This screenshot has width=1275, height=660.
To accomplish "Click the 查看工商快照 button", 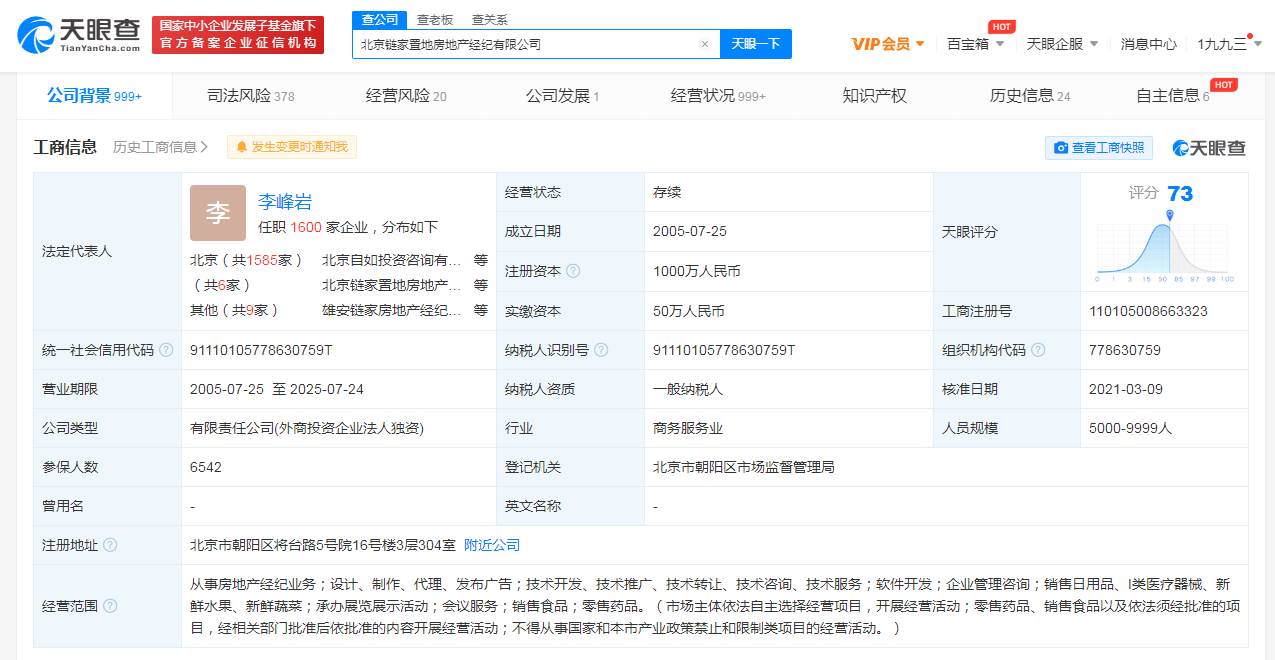I will click(x=1099, y=148).
